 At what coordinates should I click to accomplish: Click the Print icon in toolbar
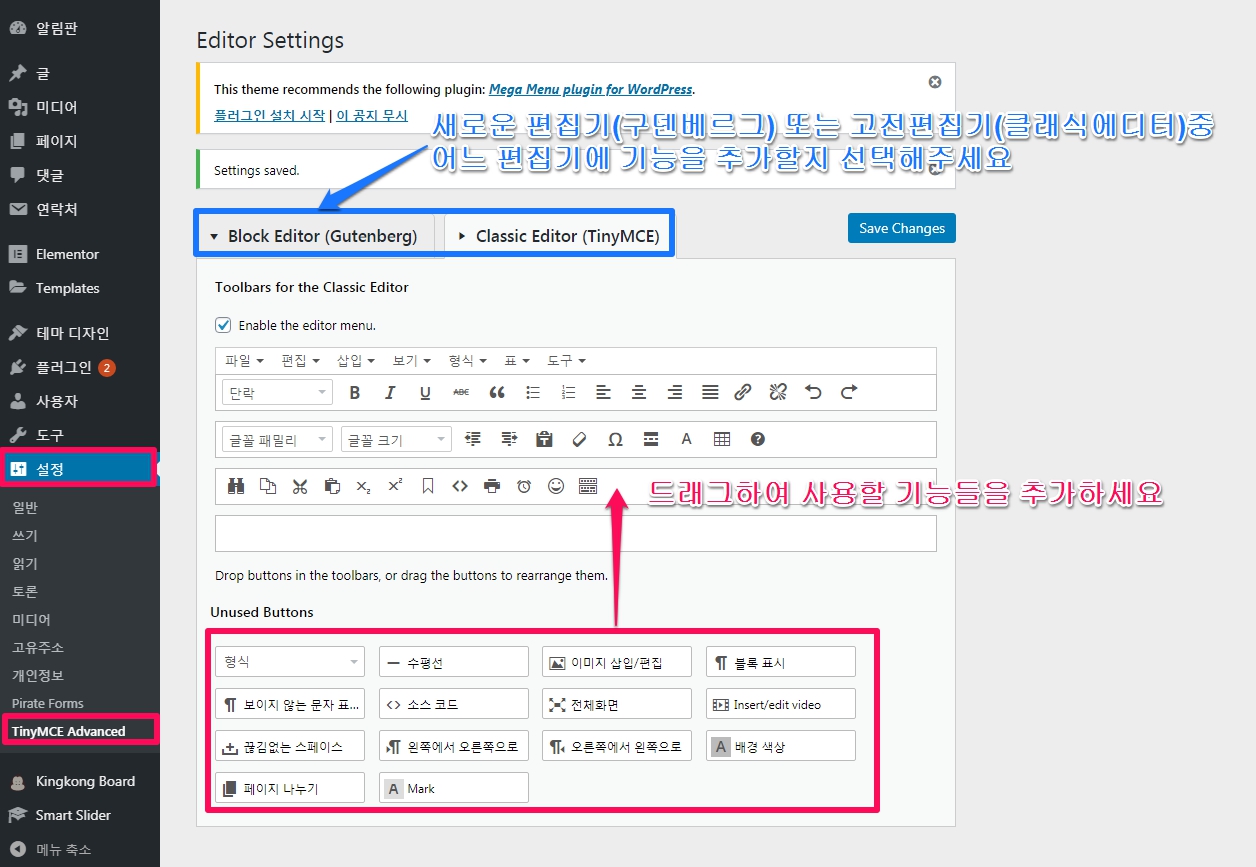click(491, 486)
